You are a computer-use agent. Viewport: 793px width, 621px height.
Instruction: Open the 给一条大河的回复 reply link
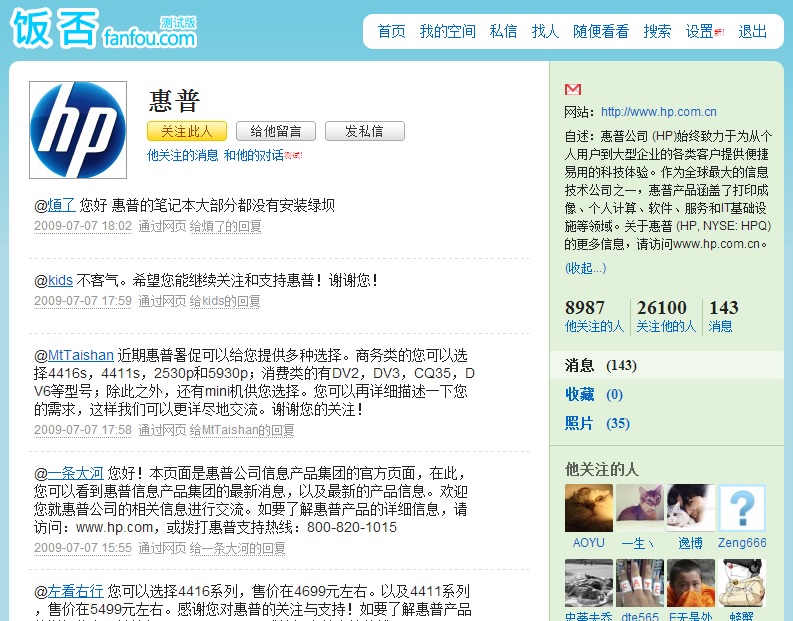click(x=238, y=548)
